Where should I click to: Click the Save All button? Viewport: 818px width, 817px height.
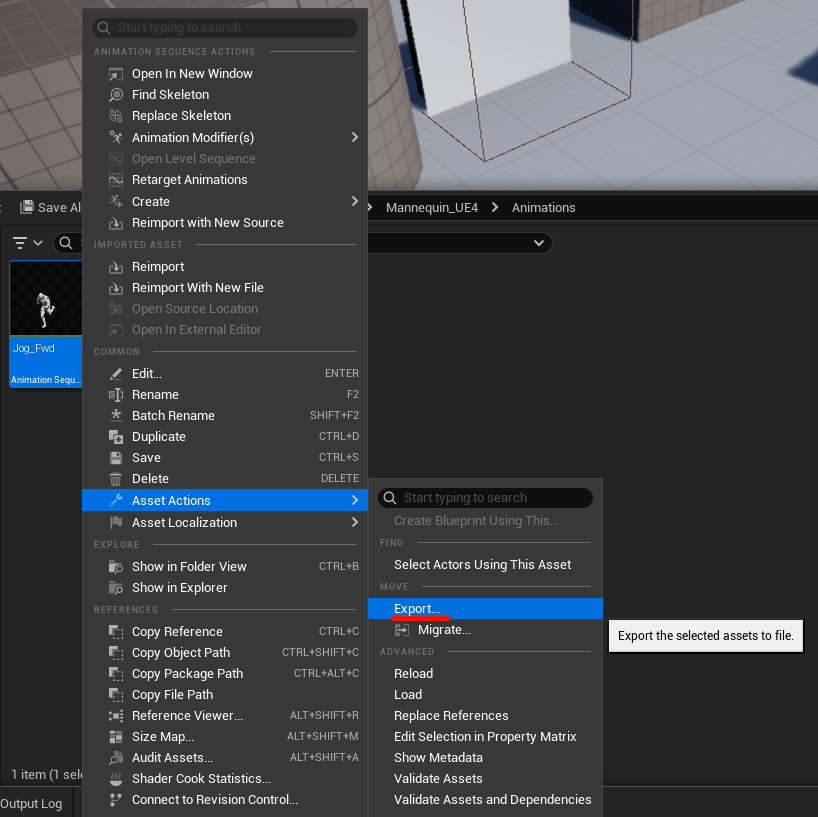coord(48,207)
